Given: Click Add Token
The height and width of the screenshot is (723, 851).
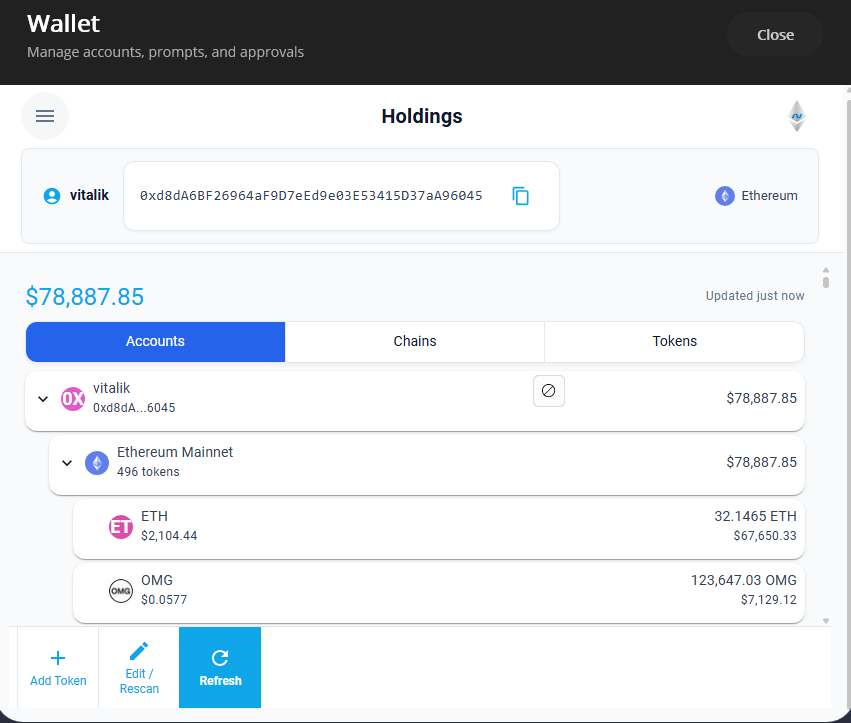Looking at the screenshot, I should pyautogui.click(x=57, y=667).
